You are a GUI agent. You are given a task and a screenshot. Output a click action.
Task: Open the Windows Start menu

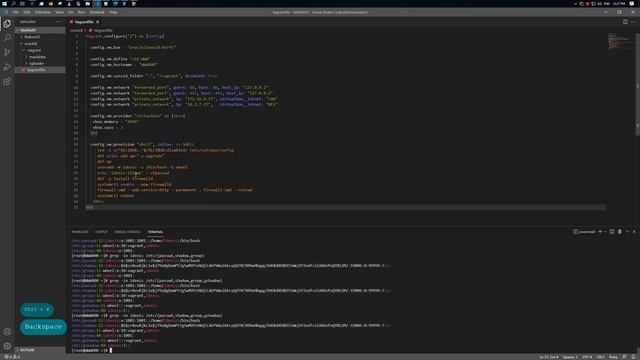pos(4,4)
